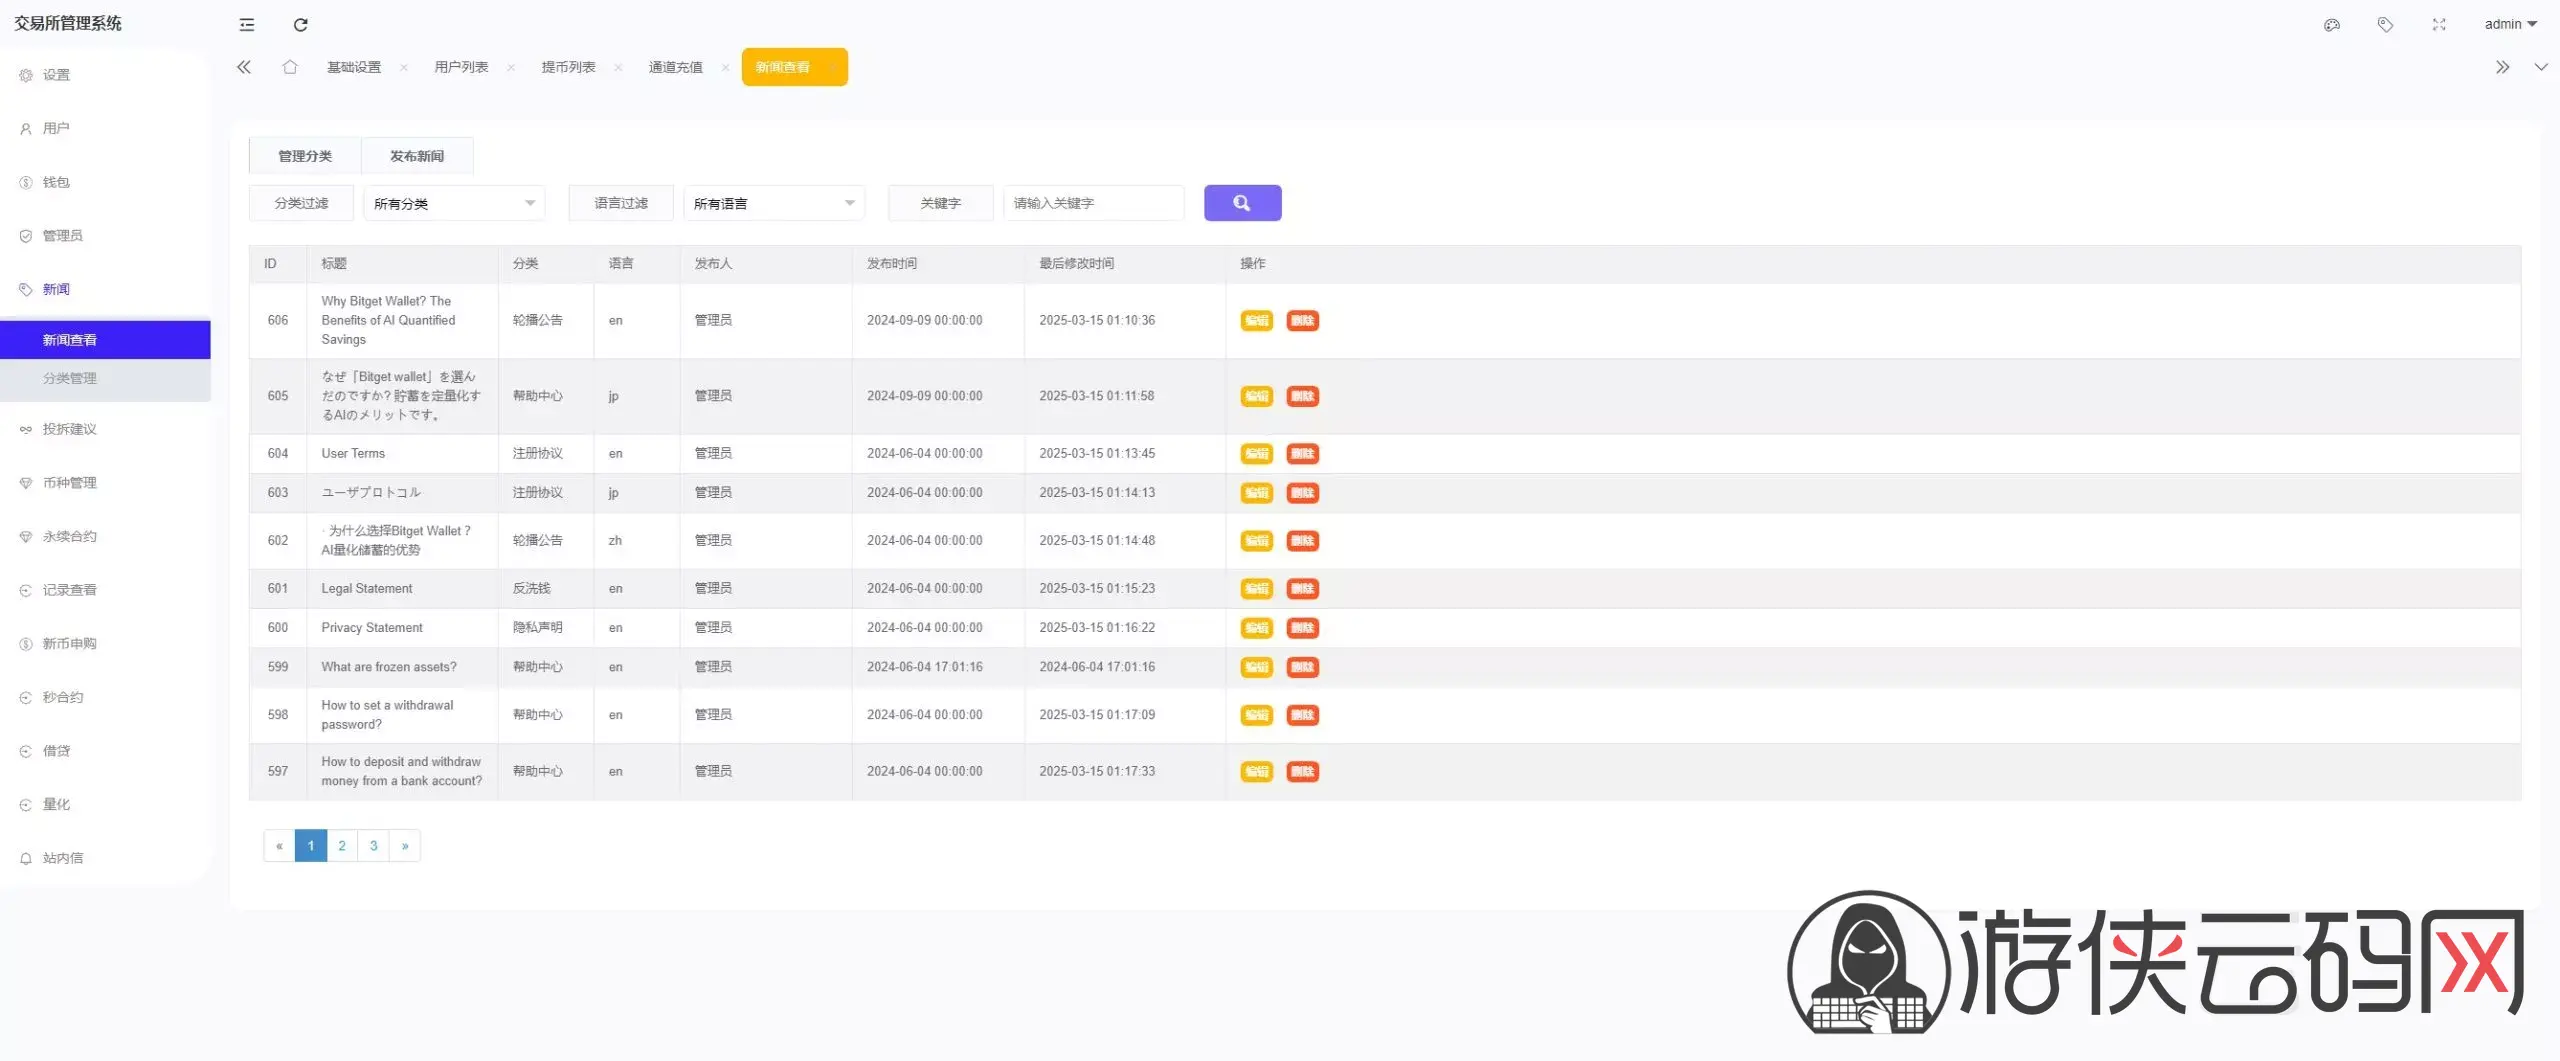
Task: Switch to the 用户列表 tab
Action: point(461,67)
